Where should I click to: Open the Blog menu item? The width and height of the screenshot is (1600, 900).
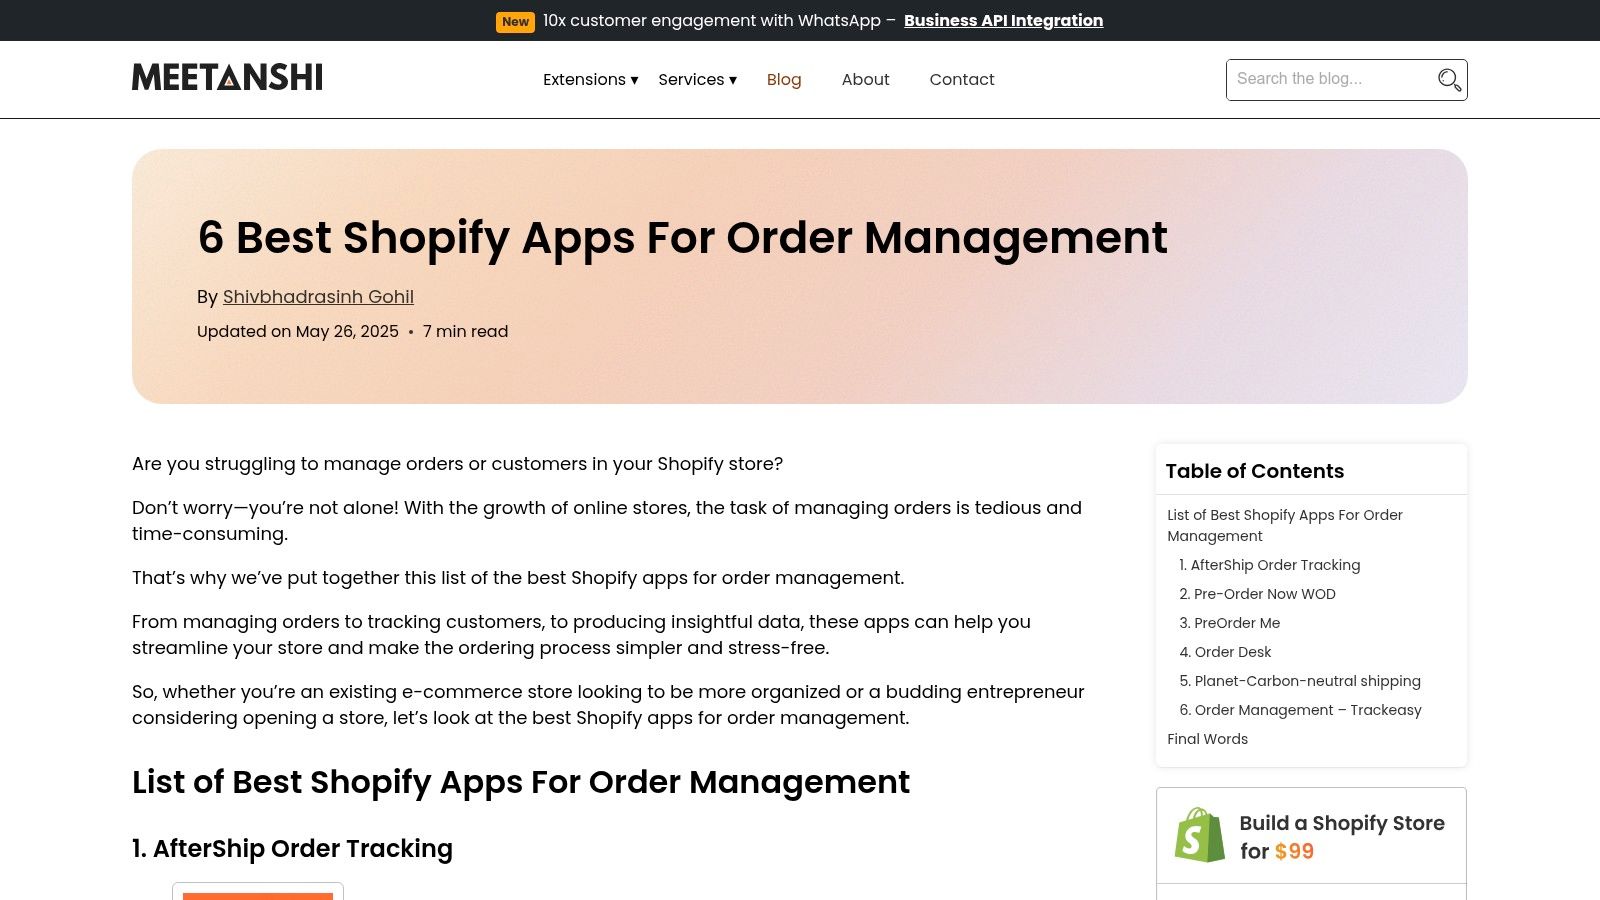click(784, 79)
